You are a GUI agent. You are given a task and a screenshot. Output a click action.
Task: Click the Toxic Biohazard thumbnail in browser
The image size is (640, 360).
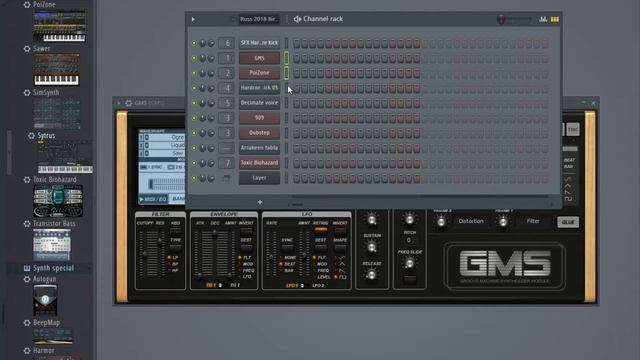tap(58, 201)
